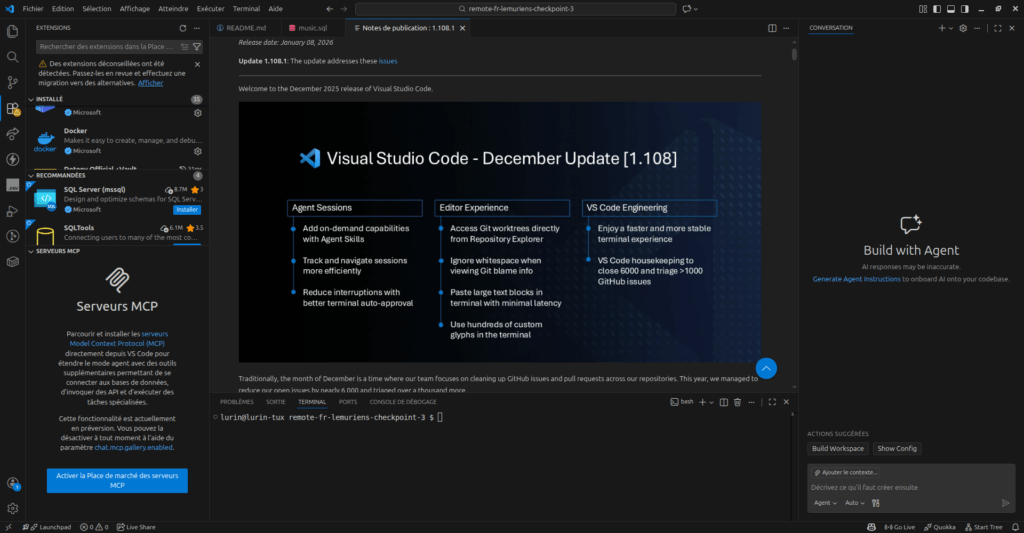Open the lightning bolt activity bar view
Screen dimensions: 1024x533
point(12,159)
